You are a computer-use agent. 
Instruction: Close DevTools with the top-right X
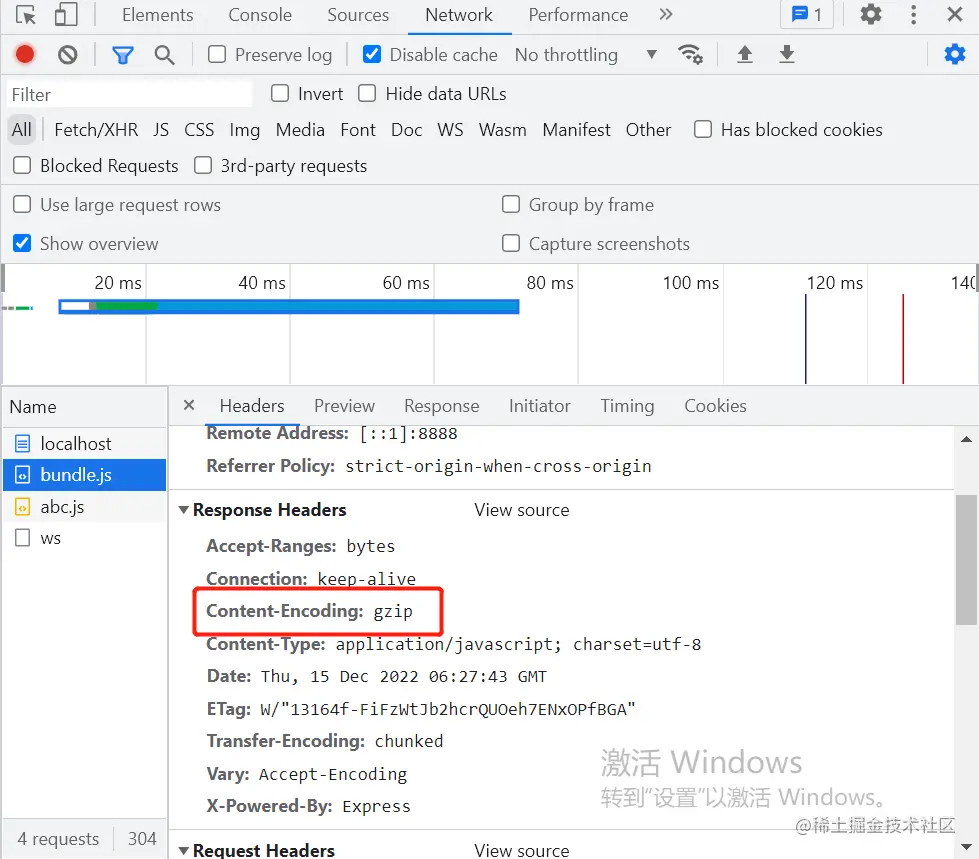[x=955, y=14]
